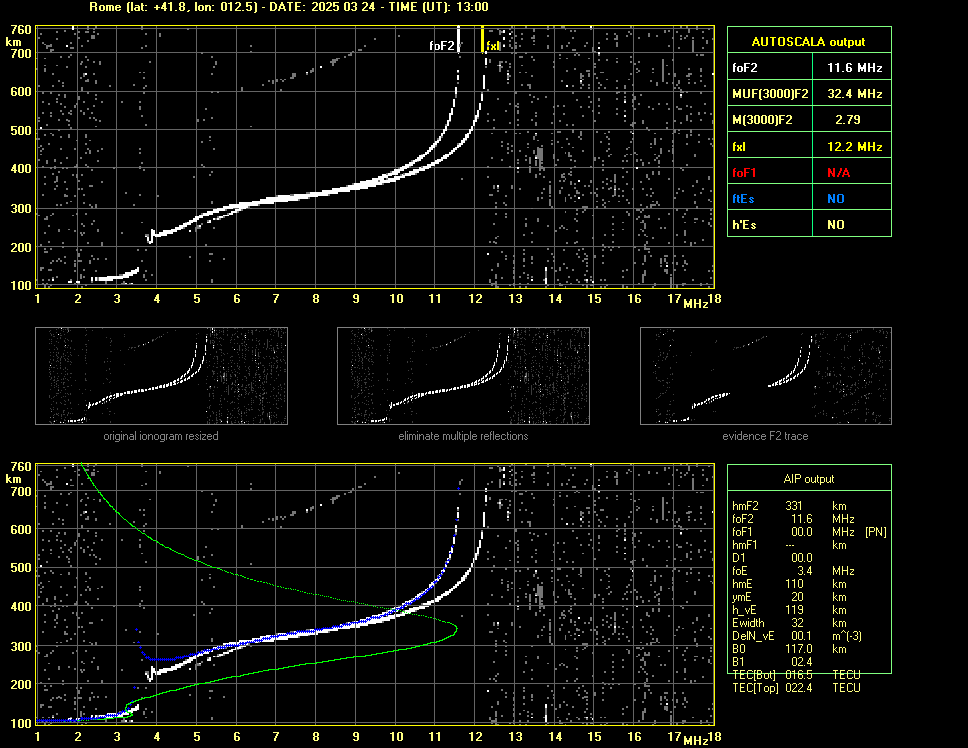Select the hmE 110 km entry
The width and height of the screenshot is (968, 748).
pyautogui.click(x=789, y=584)
